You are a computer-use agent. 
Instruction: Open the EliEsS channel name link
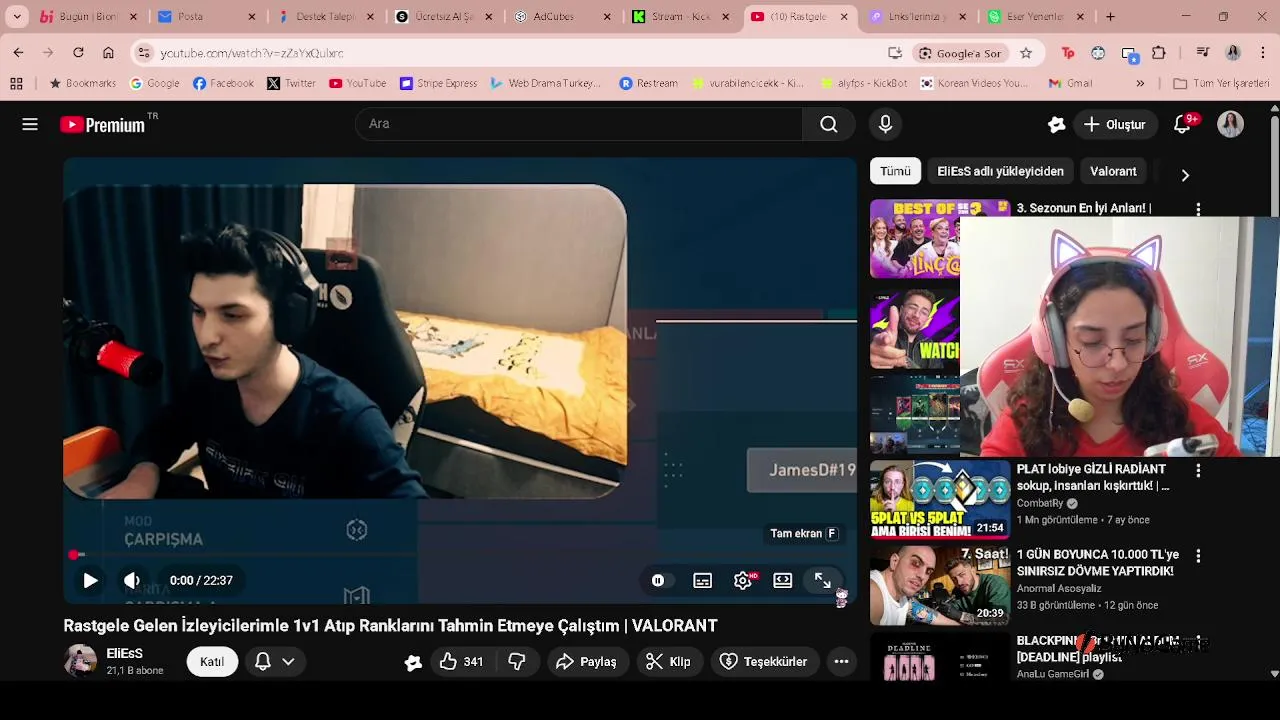tap(125, 653)
